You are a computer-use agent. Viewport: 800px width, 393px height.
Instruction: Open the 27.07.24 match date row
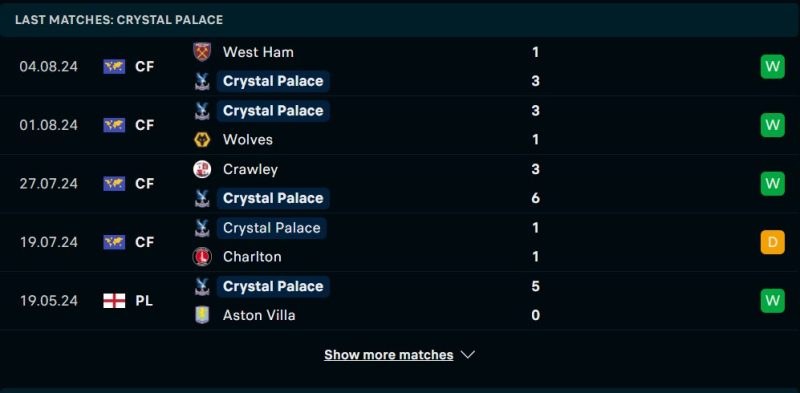tap(400, 184)
